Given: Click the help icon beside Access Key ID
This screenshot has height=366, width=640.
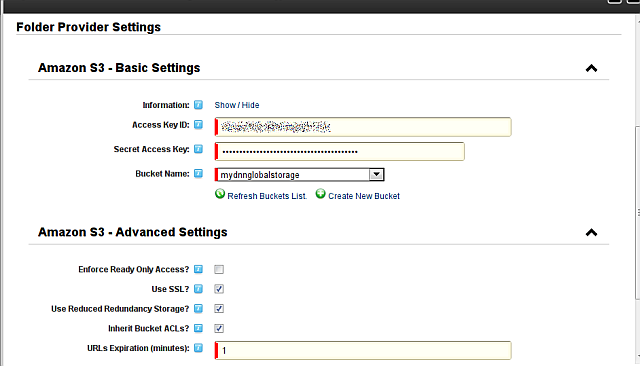Looking at the screenshot, I should click(198, 124).
